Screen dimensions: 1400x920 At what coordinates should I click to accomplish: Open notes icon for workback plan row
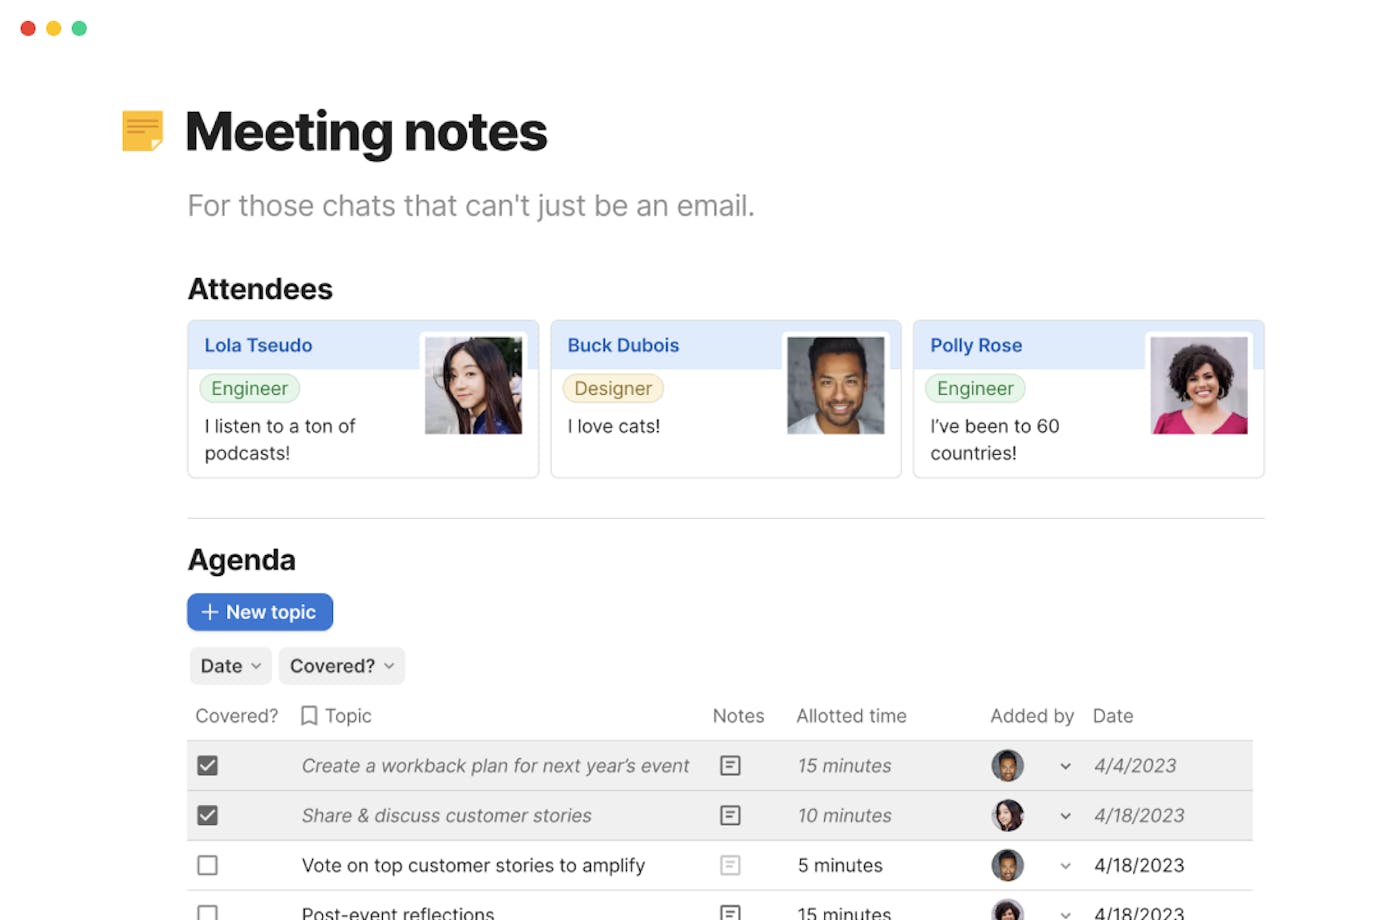pyautogui.click(x=730, y=766)
